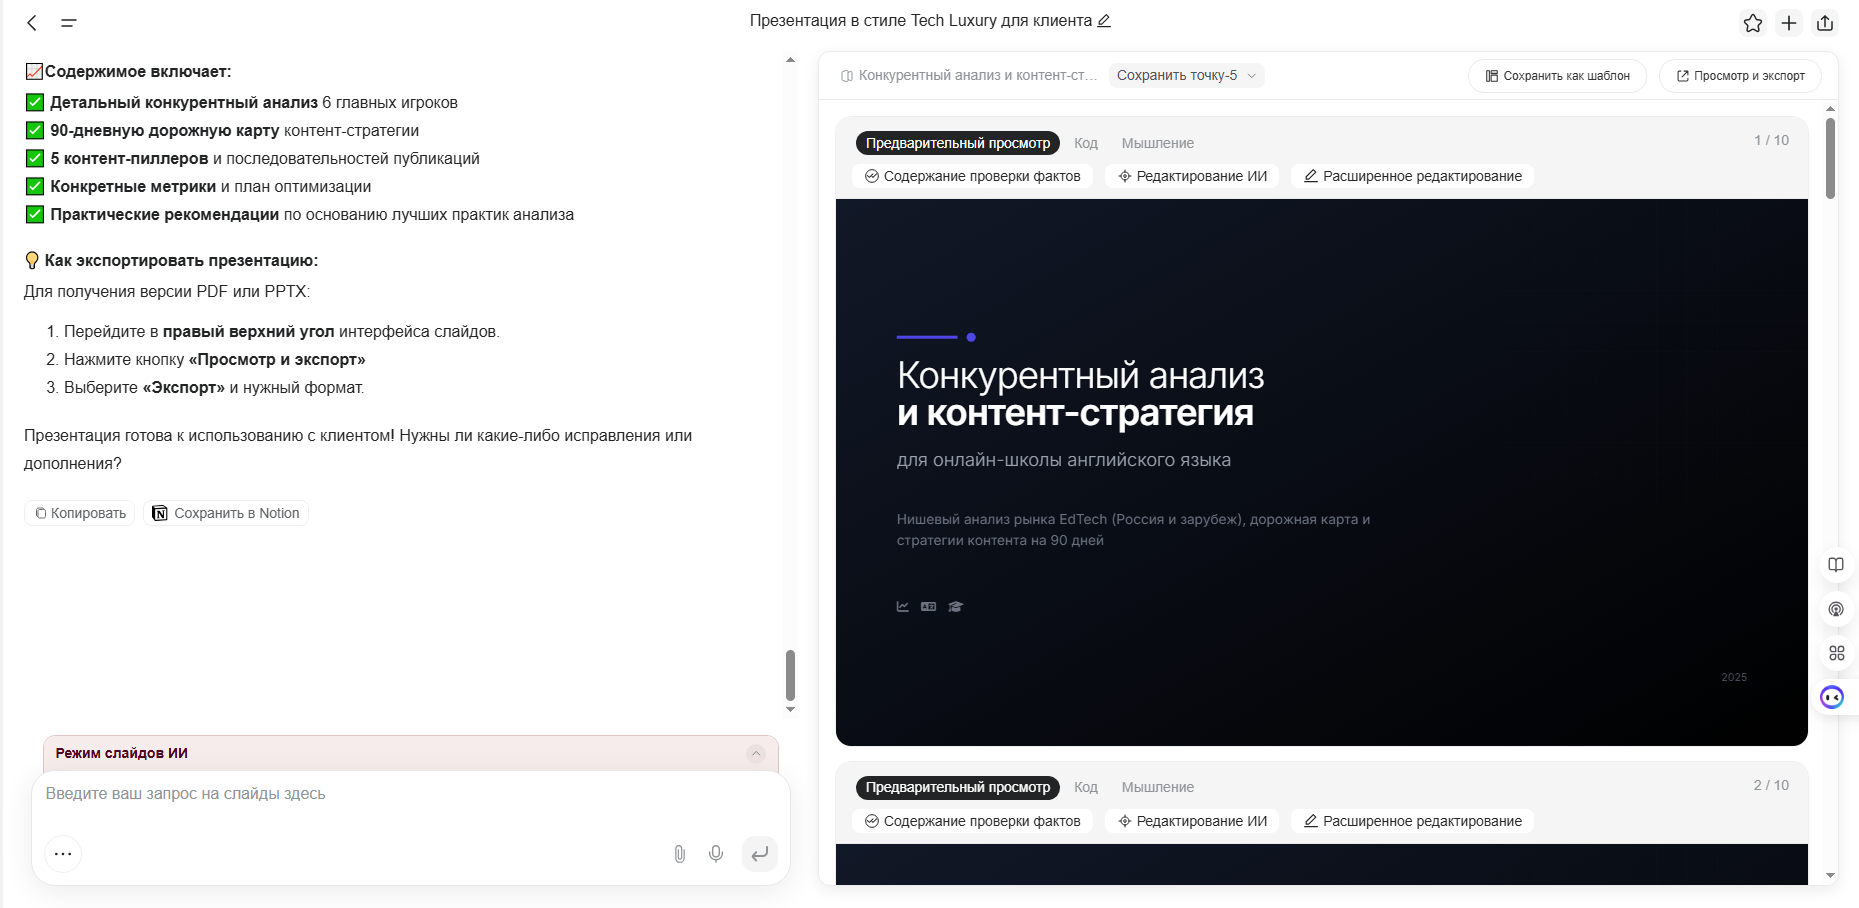Click Расширенное редактирование on slide 2
Viewport: 1859px width, 908px height.
pyautogui.click(x=1412, y=821)
